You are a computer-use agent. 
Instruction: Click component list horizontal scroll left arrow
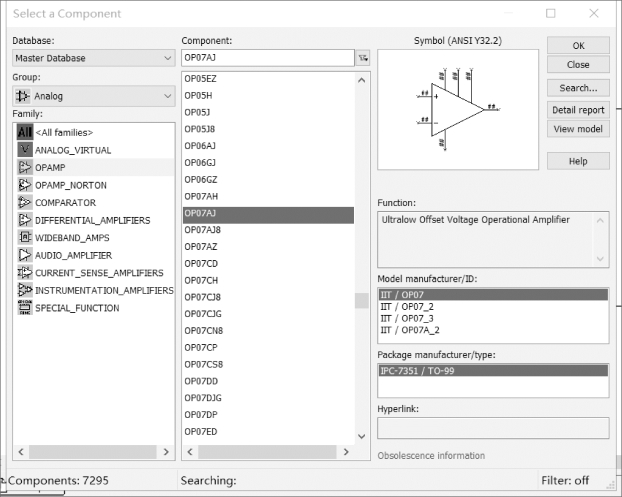(190, 452)
